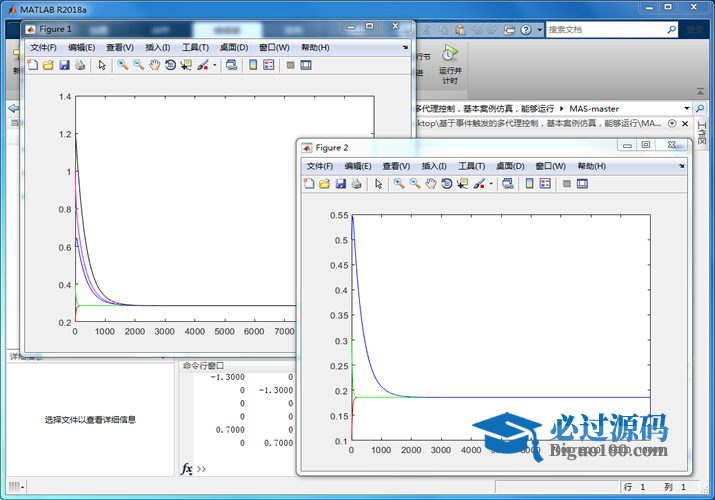Insert Colorbar in Figure 1

pos(253,65)
